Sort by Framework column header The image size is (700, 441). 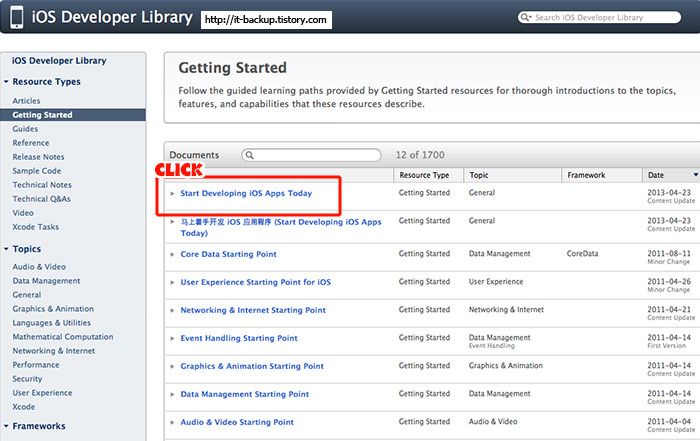point(602,175)
